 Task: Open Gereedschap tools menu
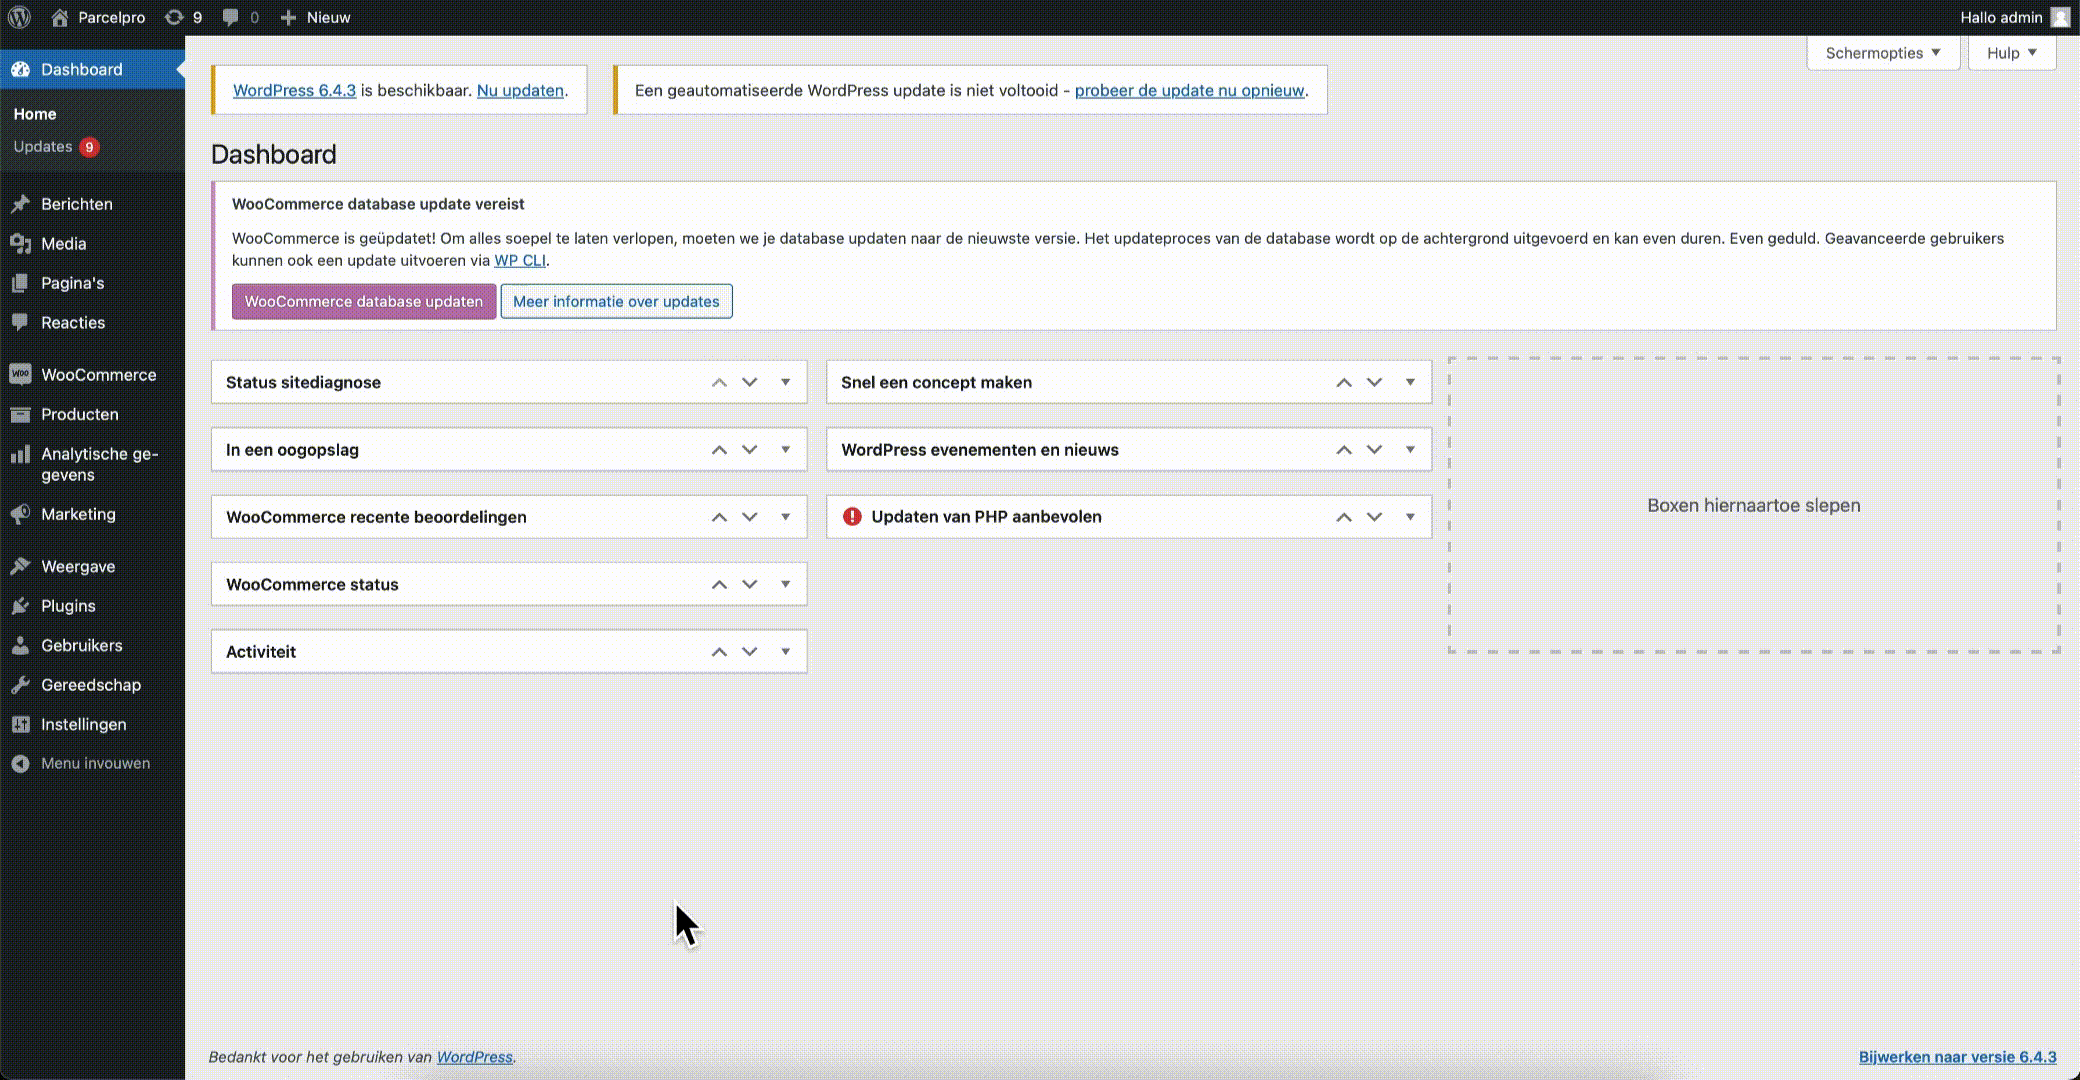(92, 685)
